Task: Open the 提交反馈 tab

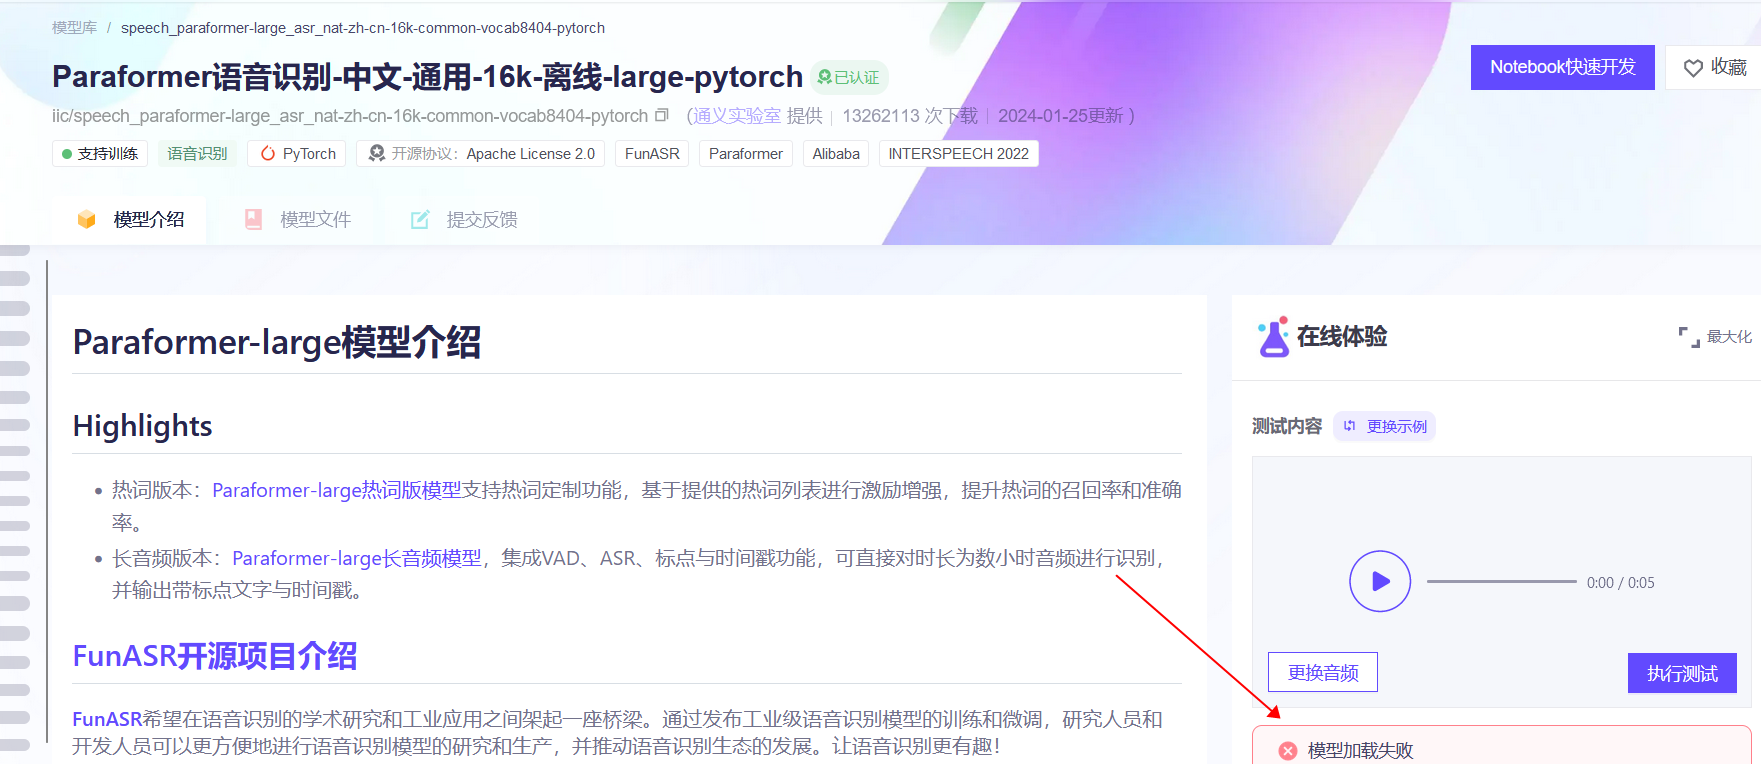Action: [x=464, y=219]
